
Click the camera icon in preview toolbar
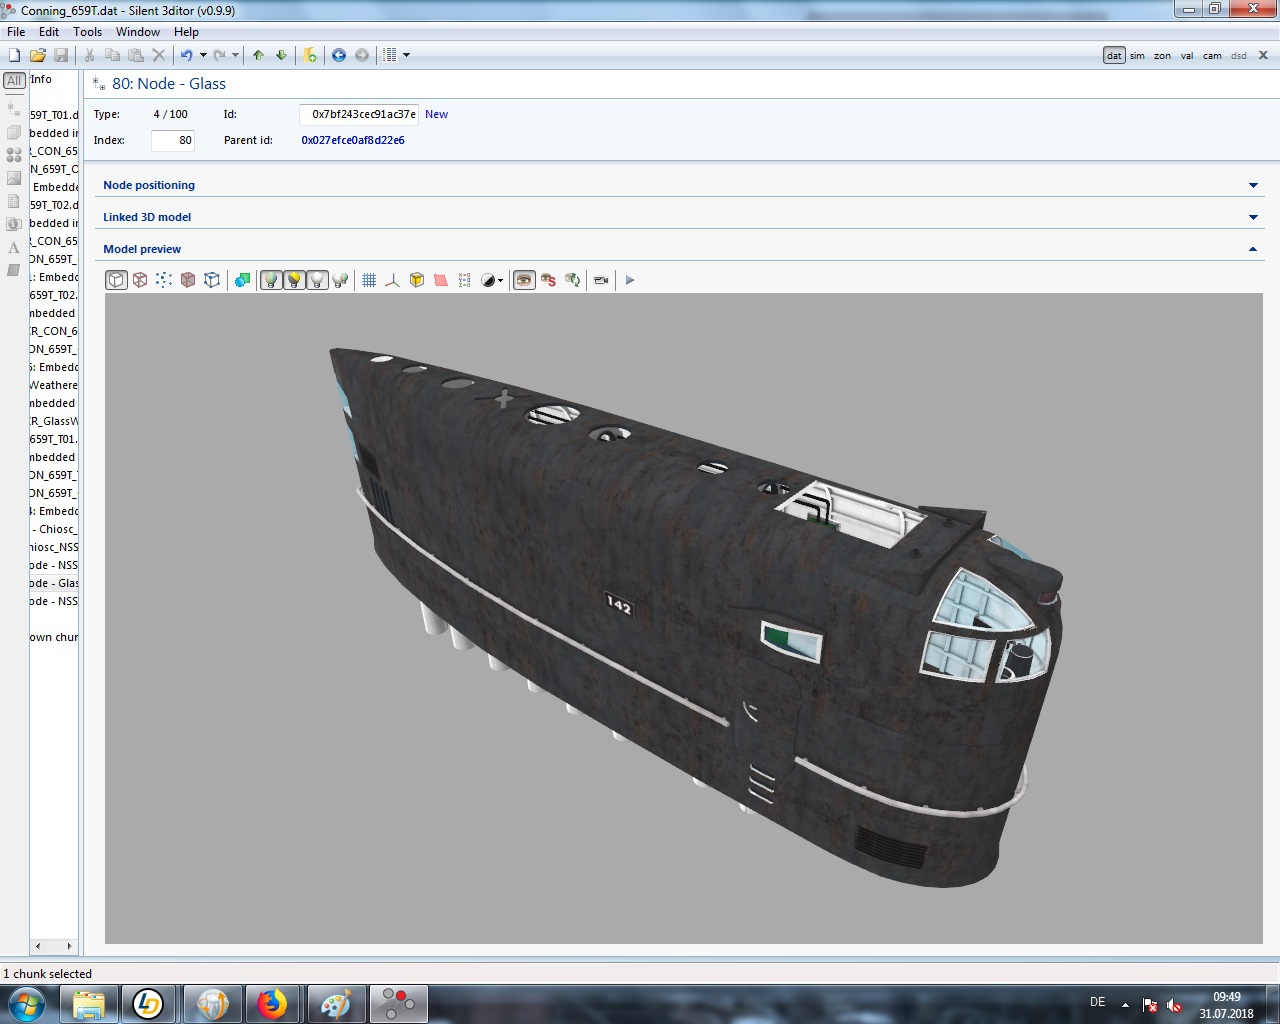[601, 280]
